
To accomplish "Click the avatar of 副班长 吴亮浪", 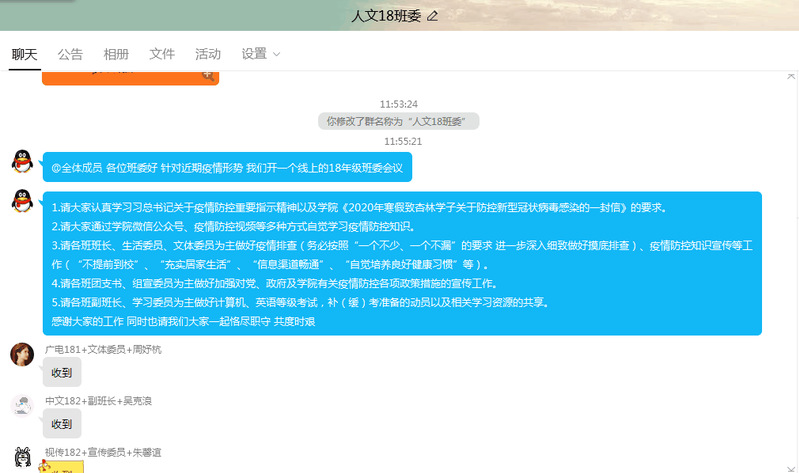I will (22, 406).
